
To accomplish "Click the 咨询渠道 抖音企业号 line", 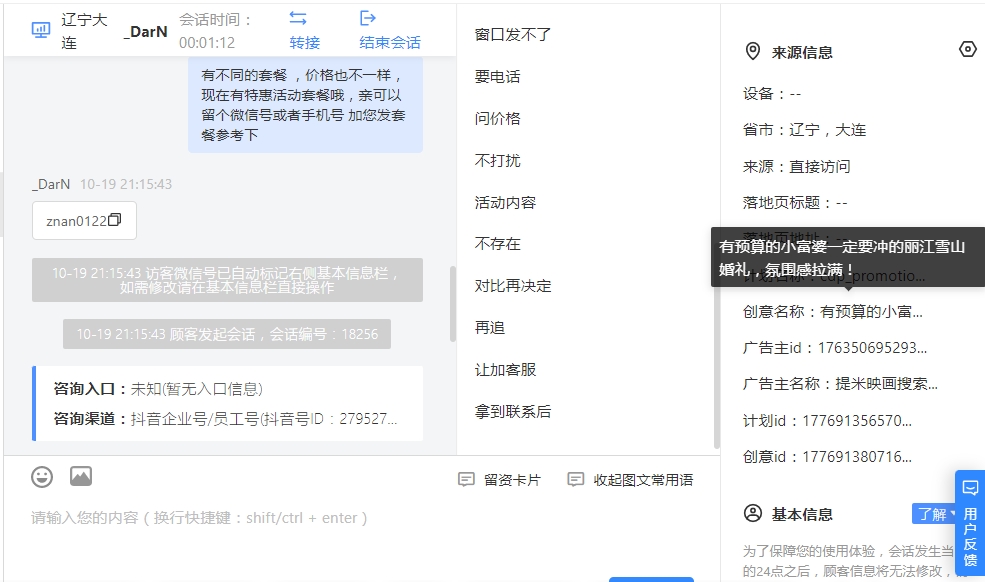I will coord(226,419).
